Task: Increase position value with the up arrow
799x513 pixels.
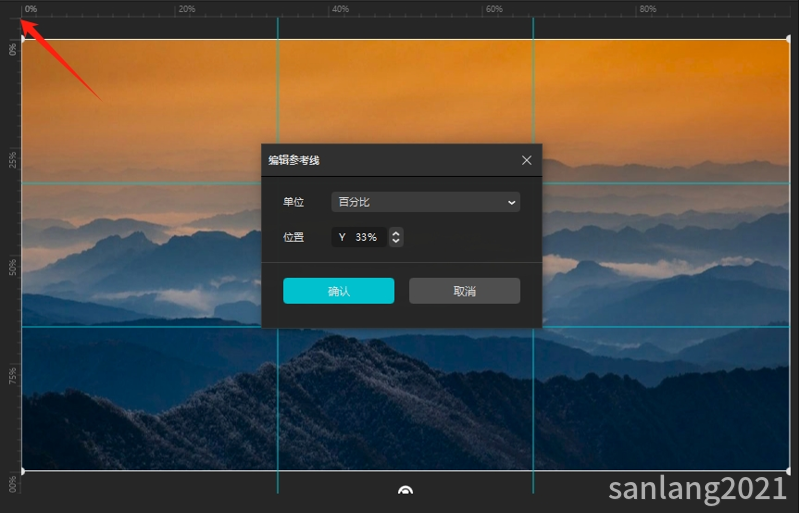Action: [x=396, y=233]
